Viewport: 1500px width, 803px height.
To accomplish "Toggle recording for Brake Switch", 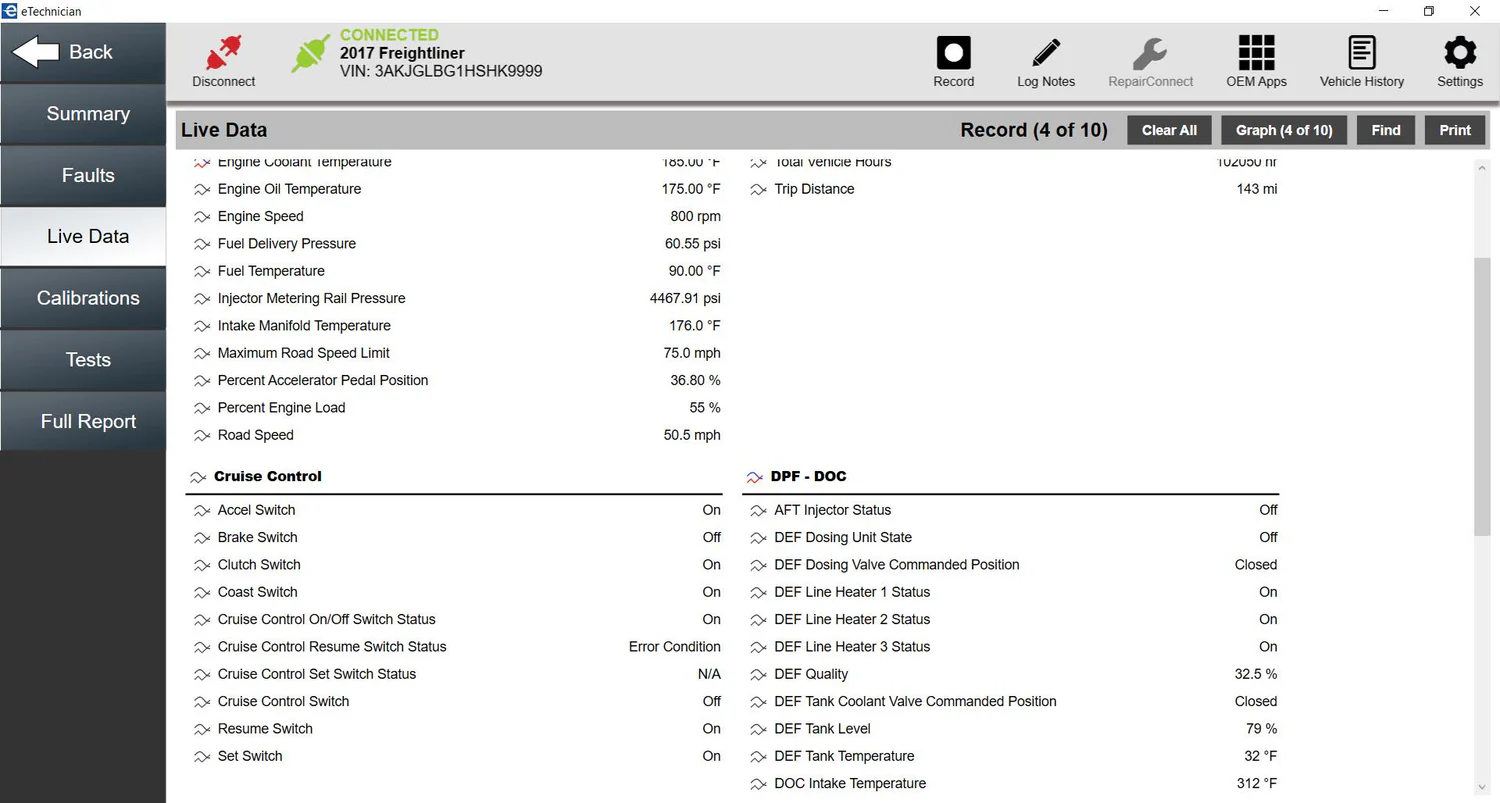I will coord(200,537).
